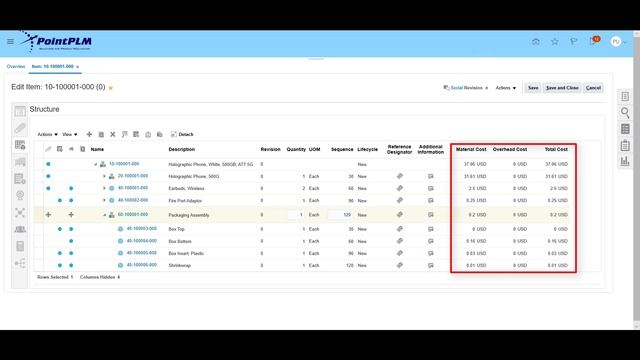This screenshot has width=640, height=360.
Task: Close the Item: 10-100001-000 tab
Action: [78, 67]
